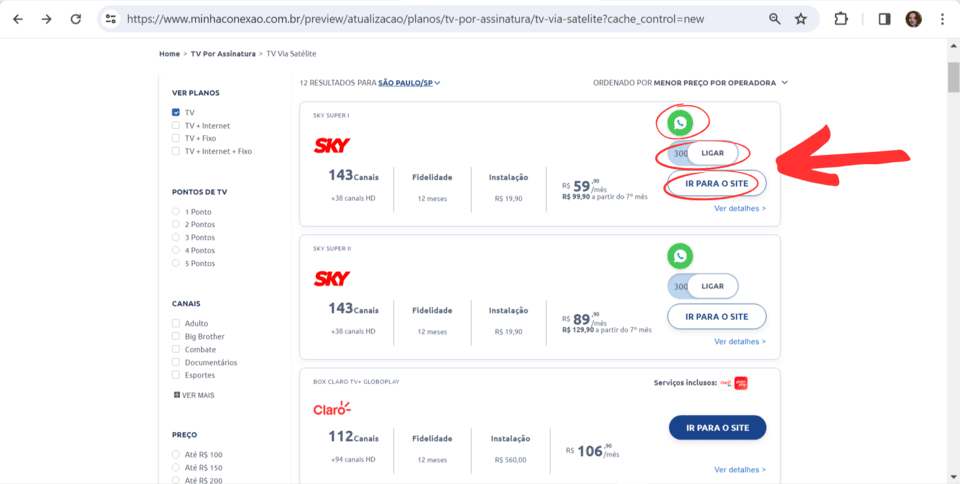Go back using browser back arrow

tap(18, 19)
